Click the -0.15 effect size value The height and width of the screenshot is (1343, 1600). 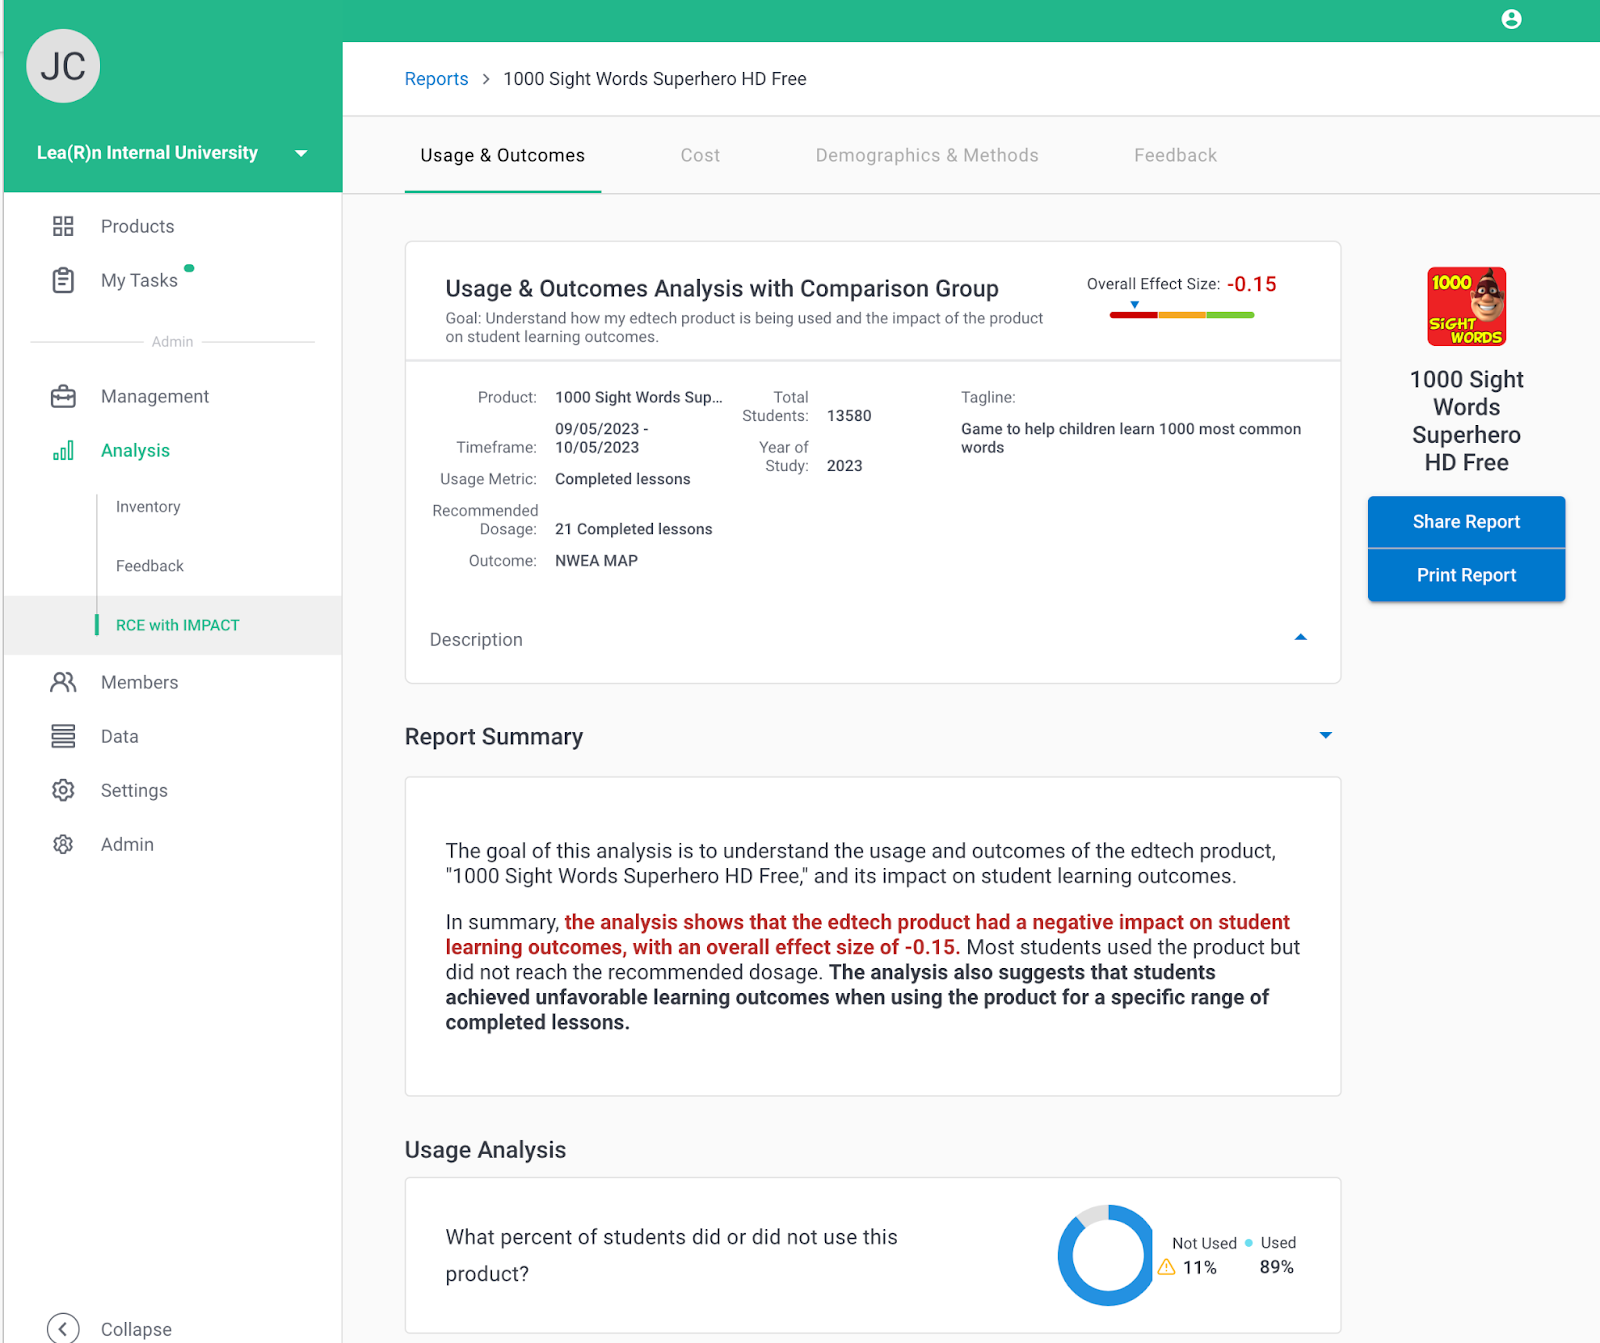pyautogui.click(x=1252, y=284)
